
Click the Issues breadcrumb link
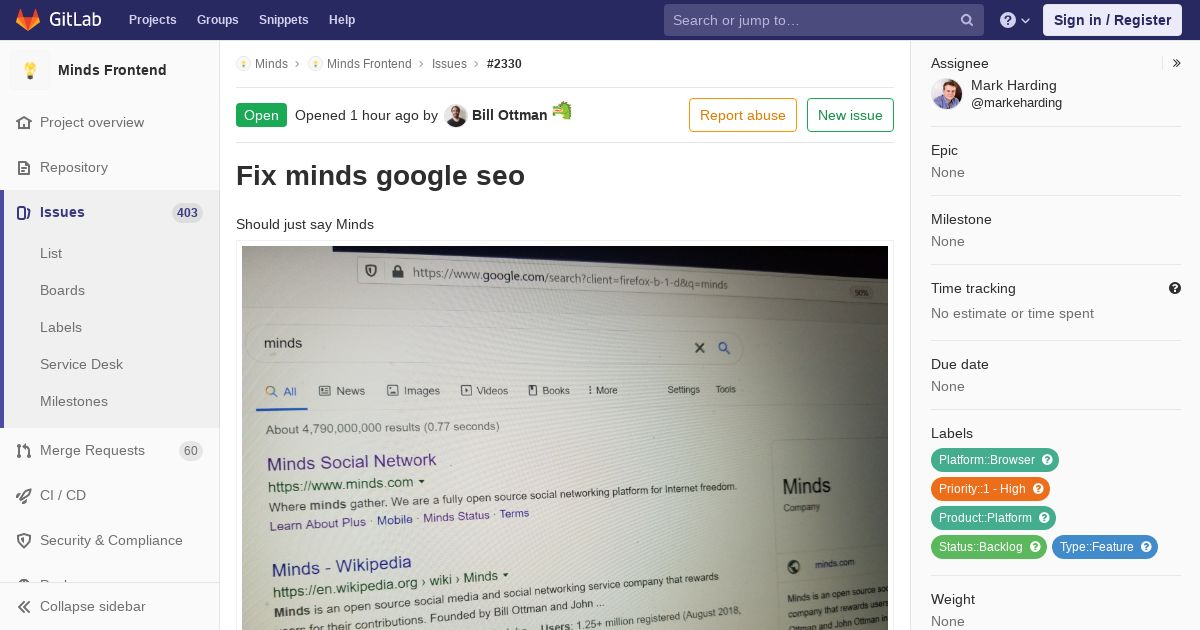449,64
